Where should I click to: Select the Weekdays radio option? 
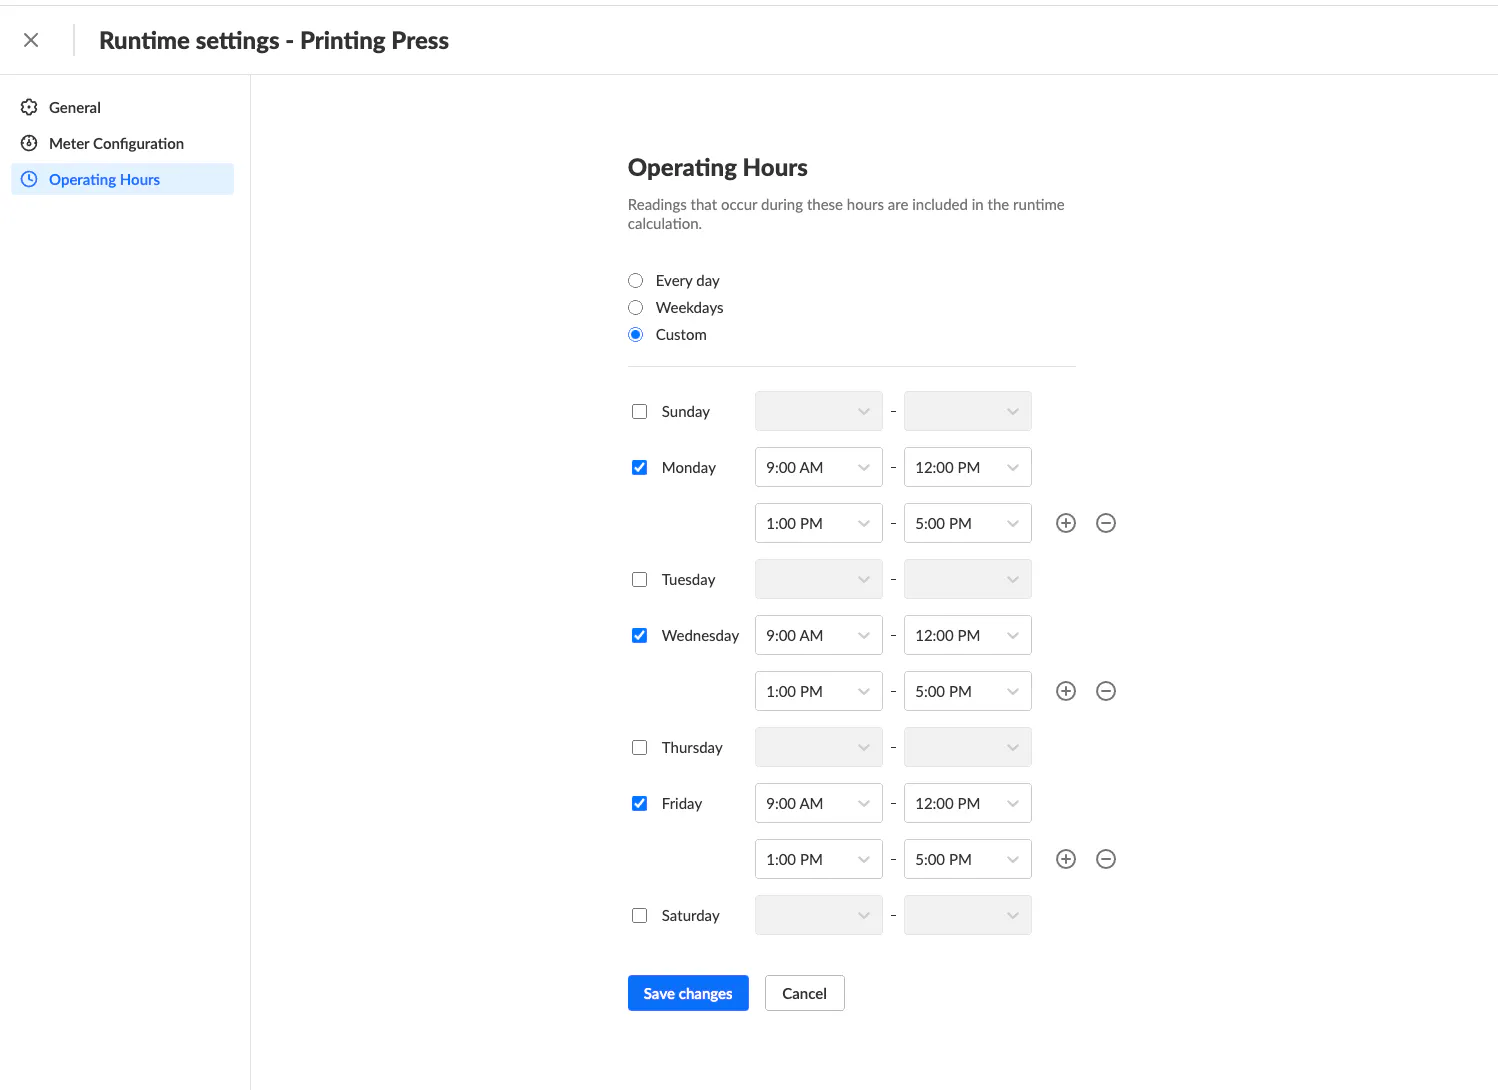635,307
